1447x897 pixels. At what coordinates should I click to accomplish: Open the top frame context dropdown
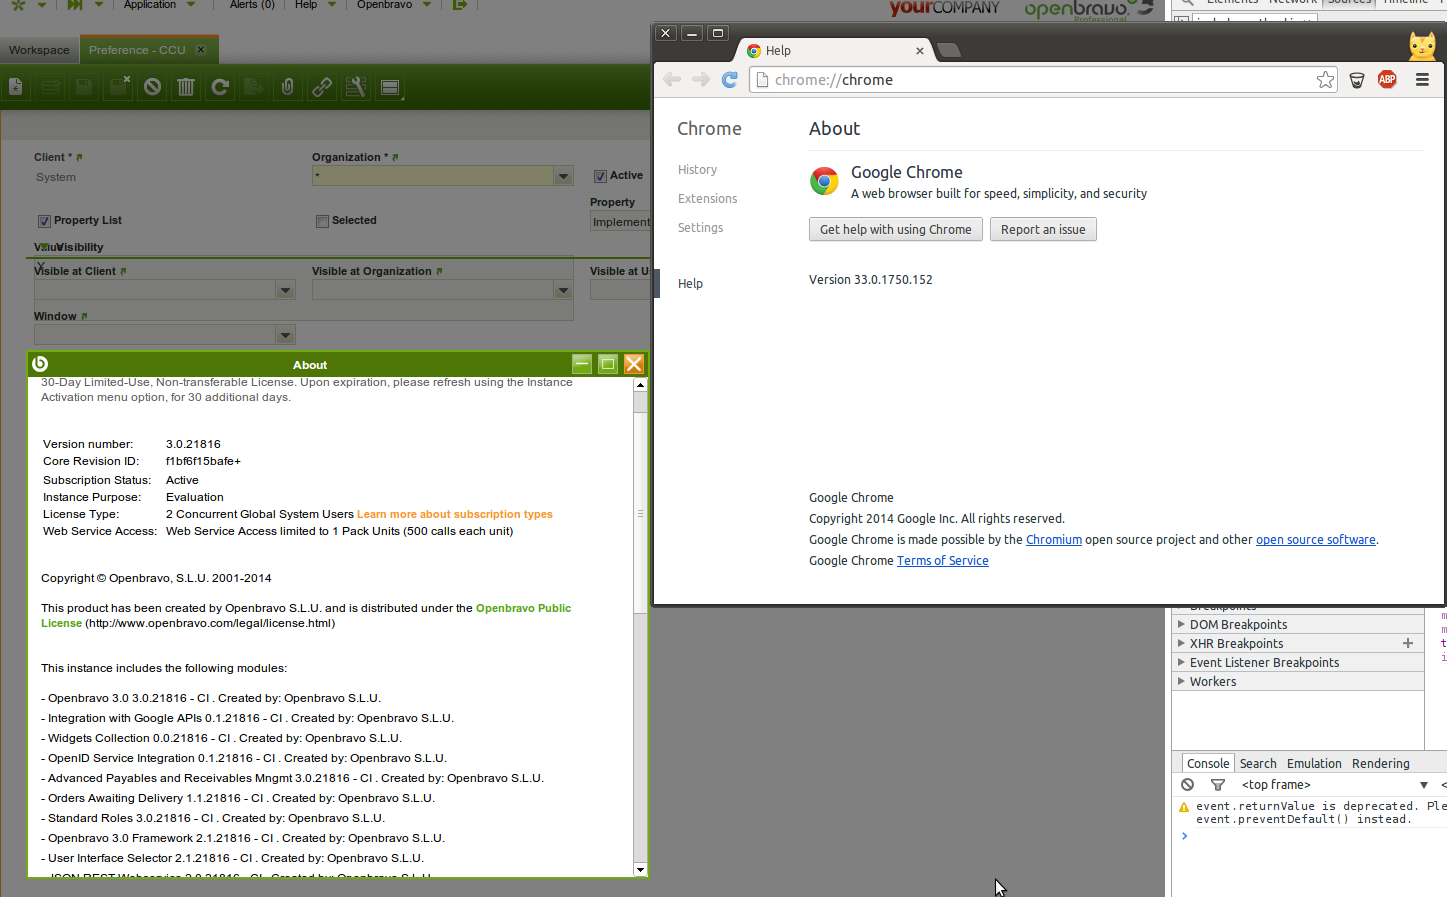click(1335, 785)
